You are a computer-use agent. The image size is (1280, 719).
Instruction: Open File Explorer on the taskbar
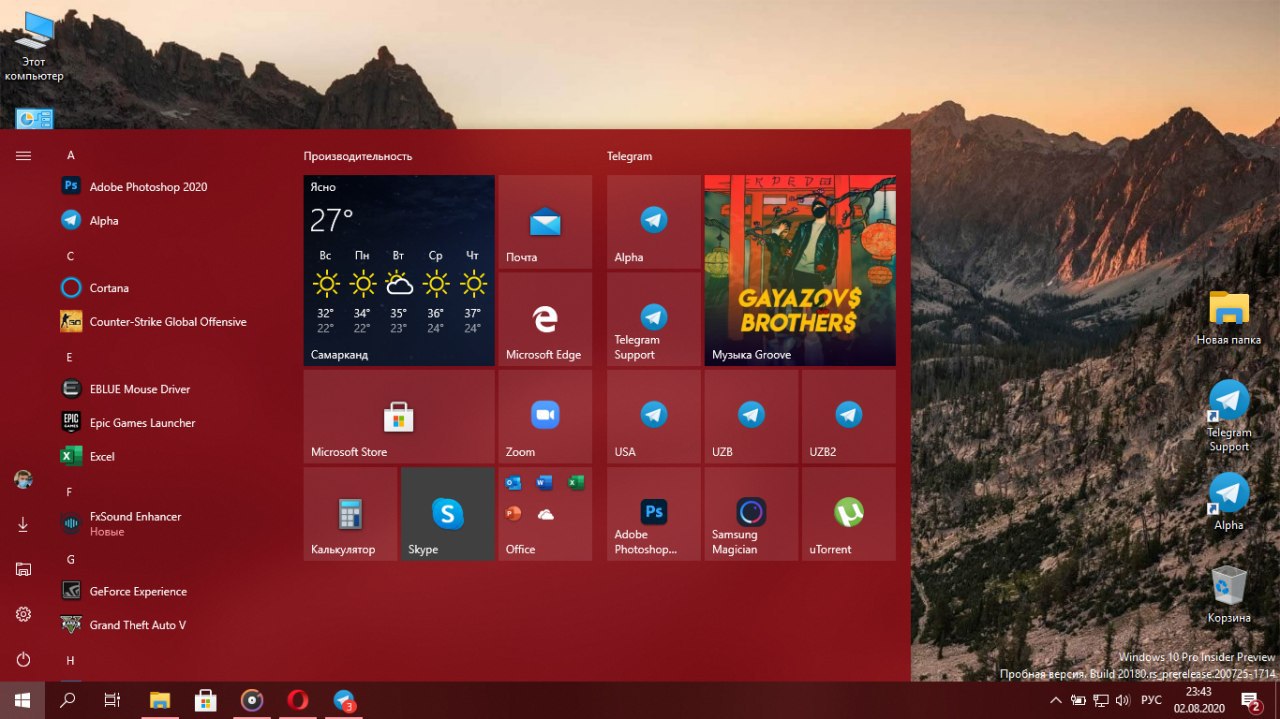pyautogui.click(x=160, y=700)
